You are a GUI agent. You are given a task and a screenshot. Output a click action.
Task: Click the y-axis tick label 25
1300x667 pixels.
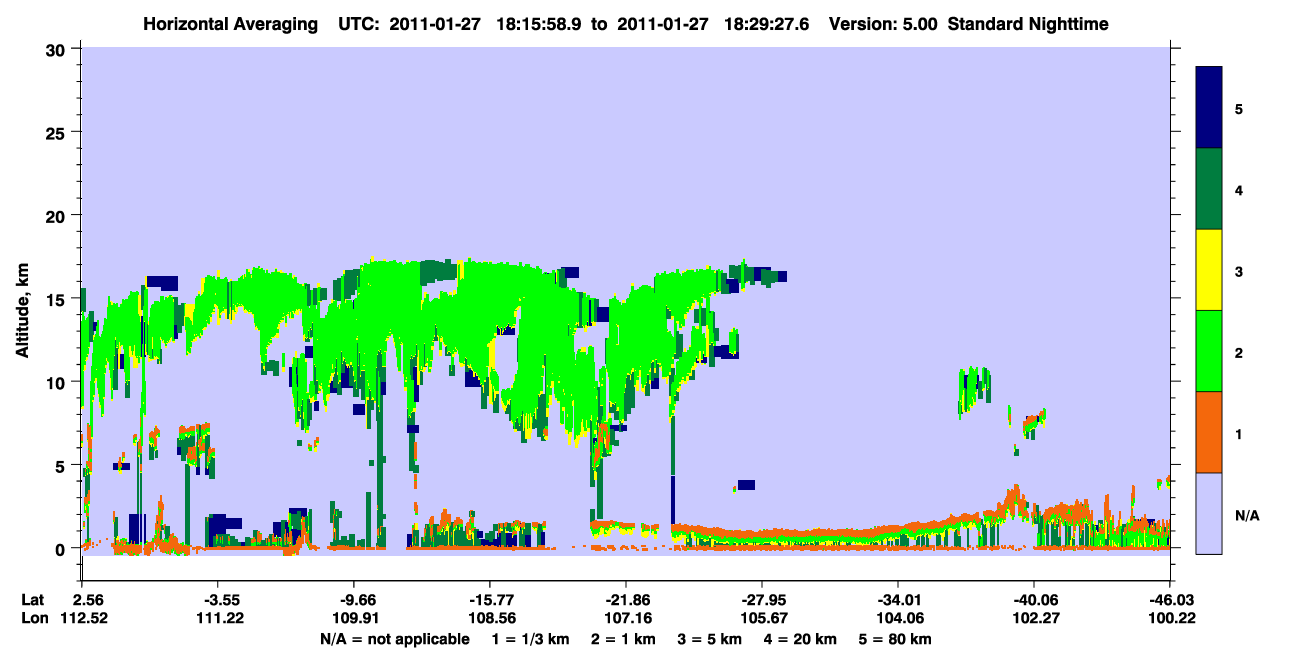click(x=58, y=132)
